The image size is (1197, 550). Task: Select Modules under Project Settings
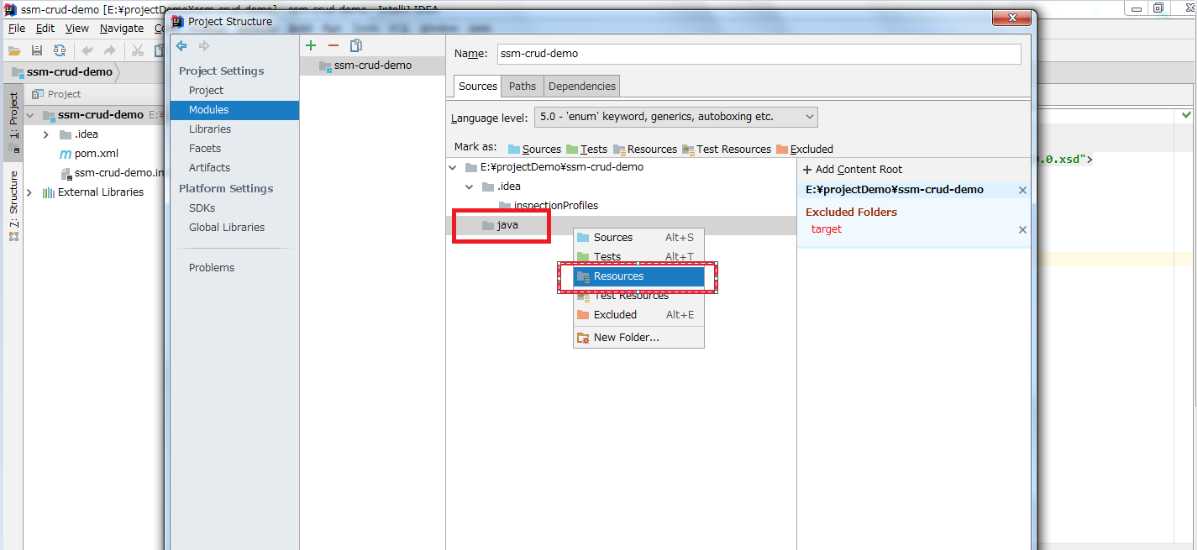(x=234, y=110)
